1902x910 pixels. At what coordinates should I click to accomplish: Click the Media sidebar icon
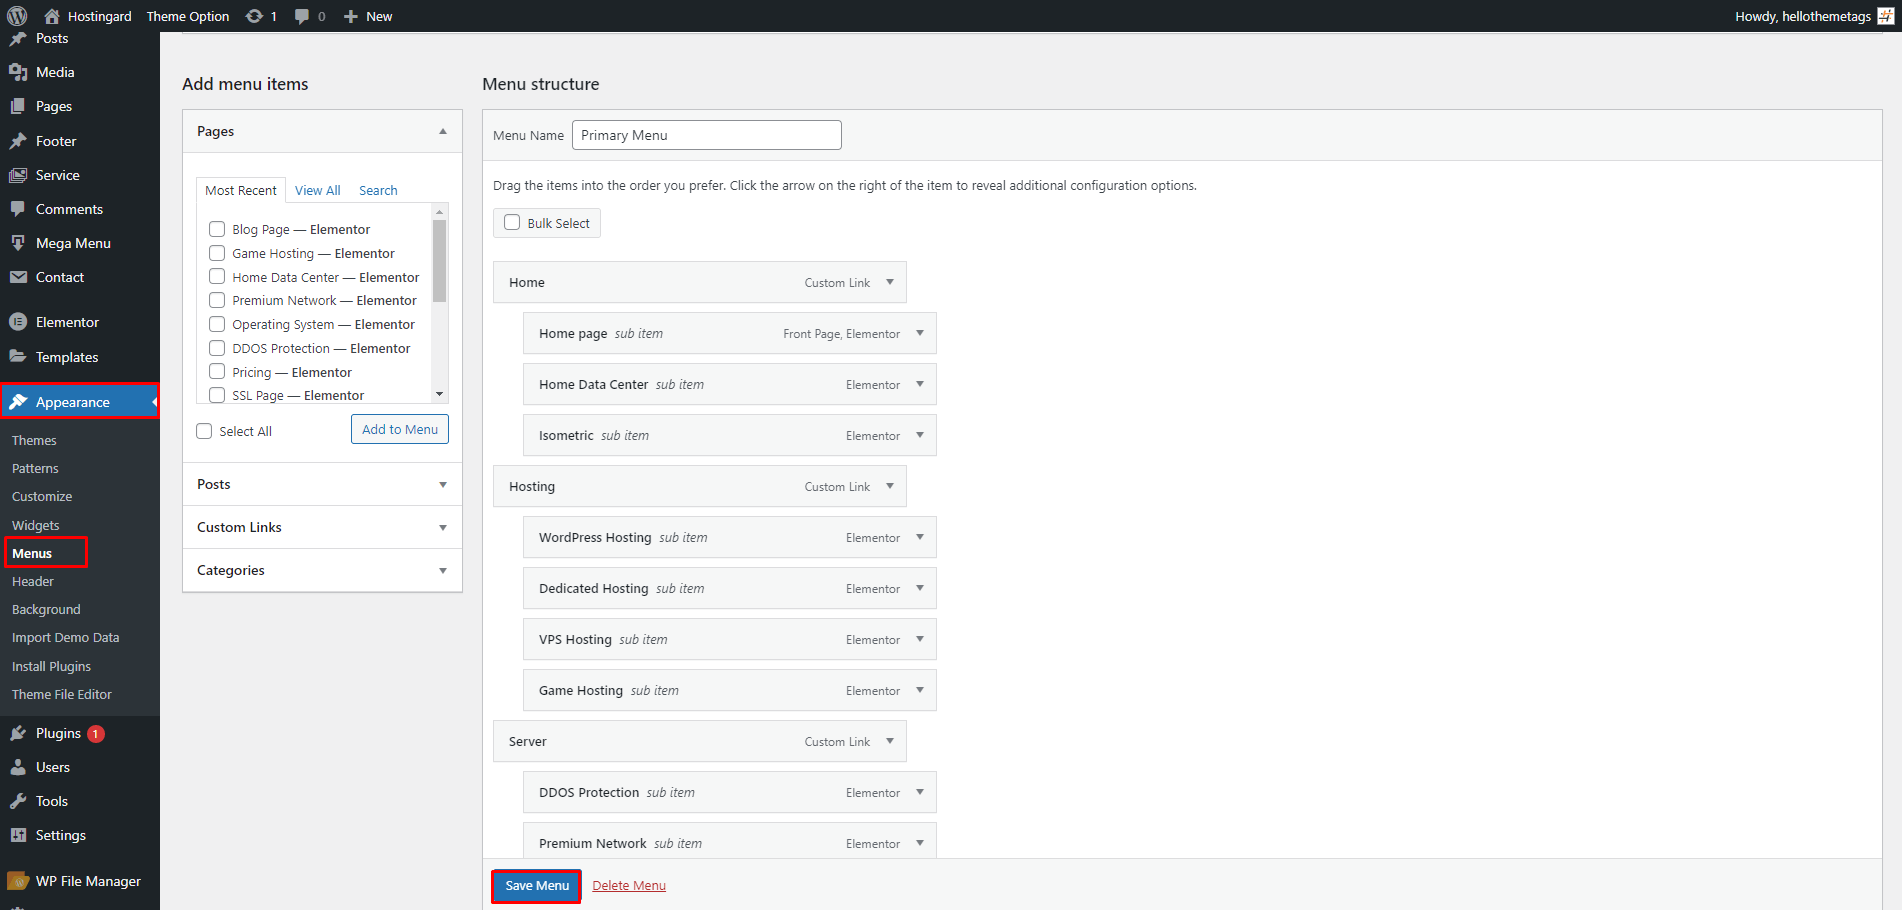18,72
